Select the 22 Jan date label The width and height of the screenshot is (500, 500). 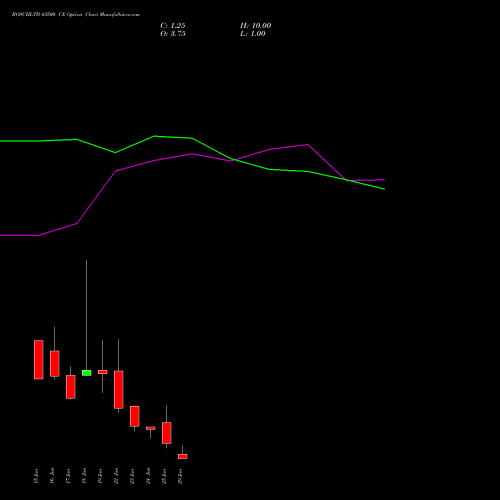[116, 476]
